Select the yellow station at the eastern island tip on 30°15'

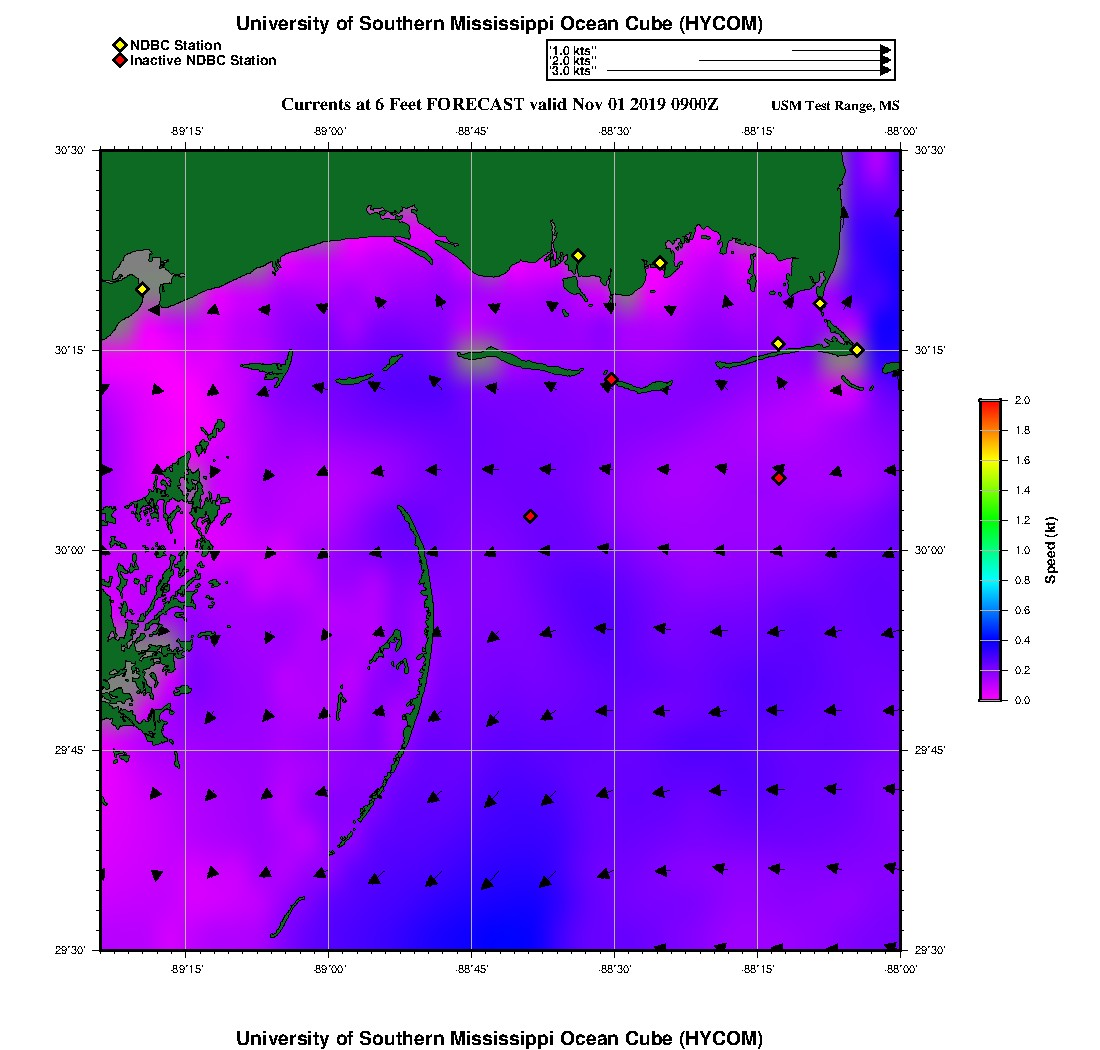pyautogui.click(x=857, y=350)
